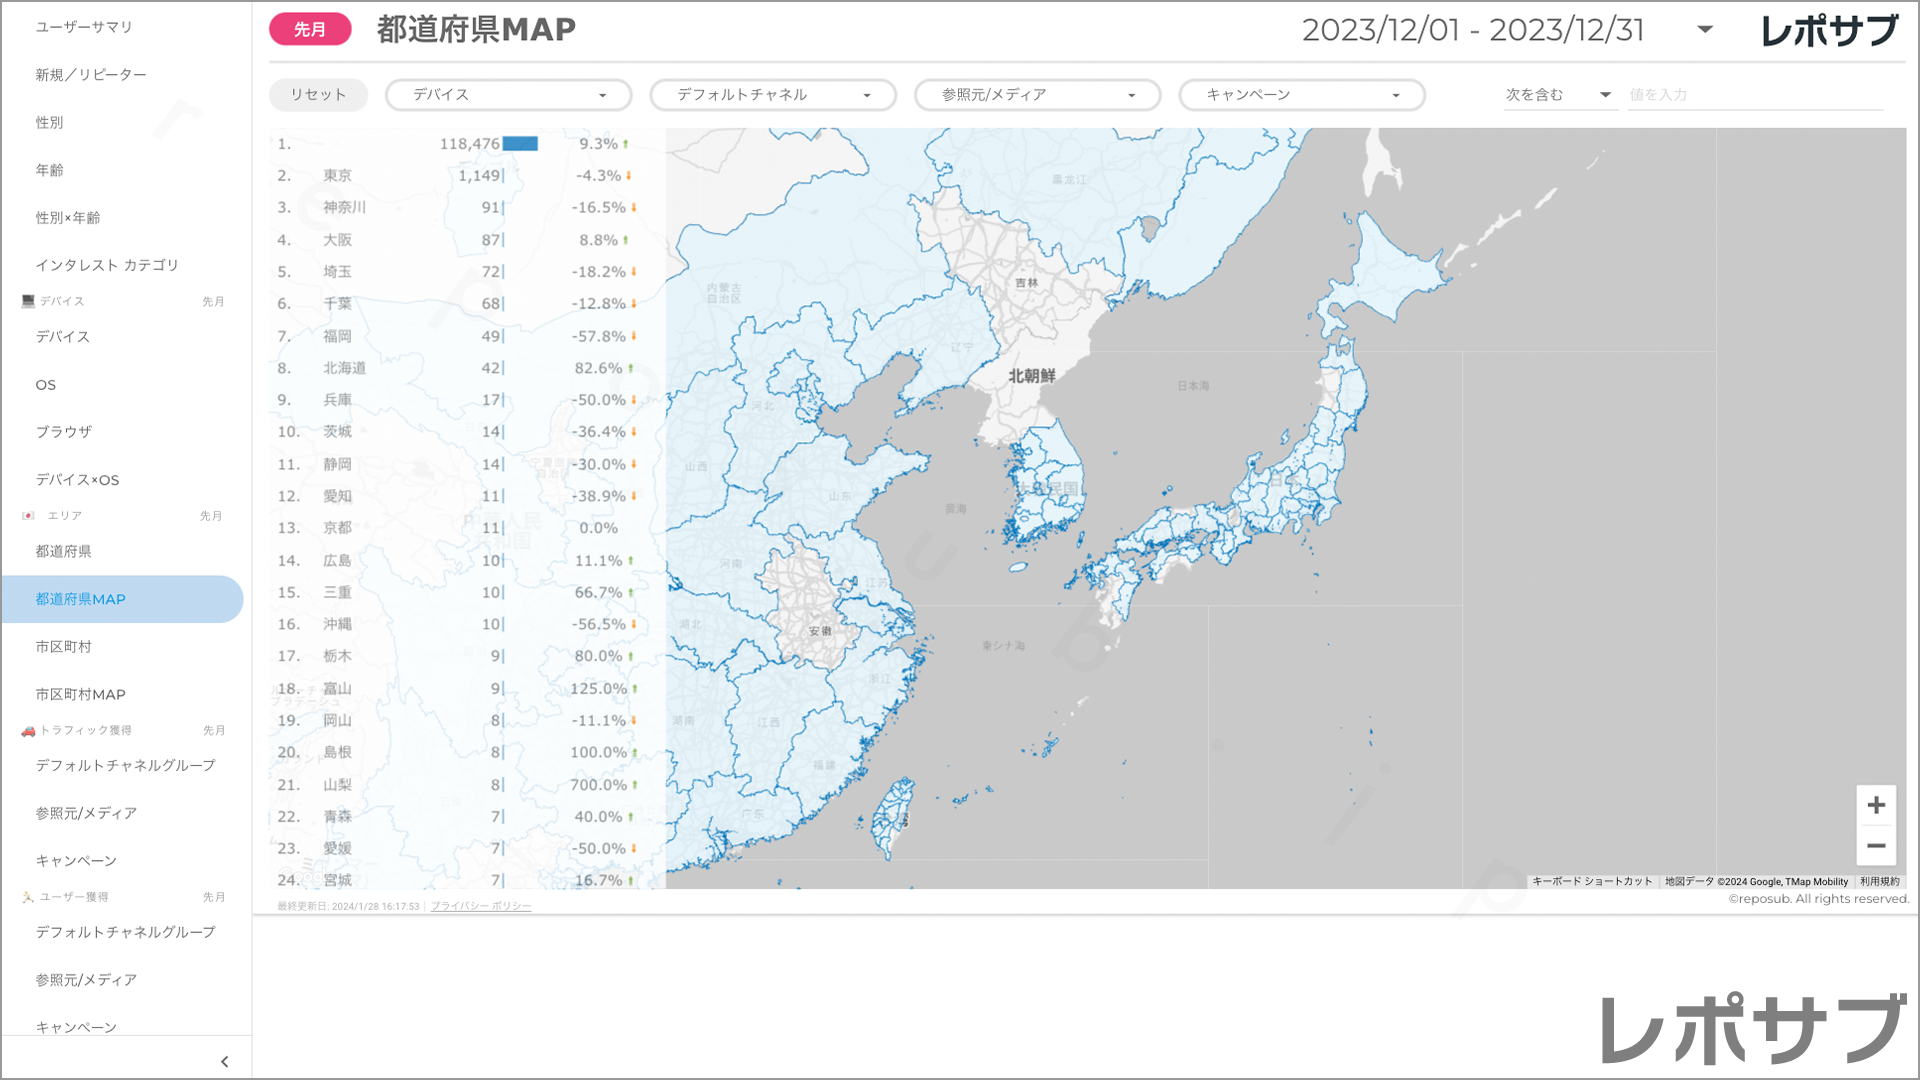This screenshot has height=1080, width=1920.
Task: Go to 市区町村MAP page in sidebar
Action: [x=80, y=694]
